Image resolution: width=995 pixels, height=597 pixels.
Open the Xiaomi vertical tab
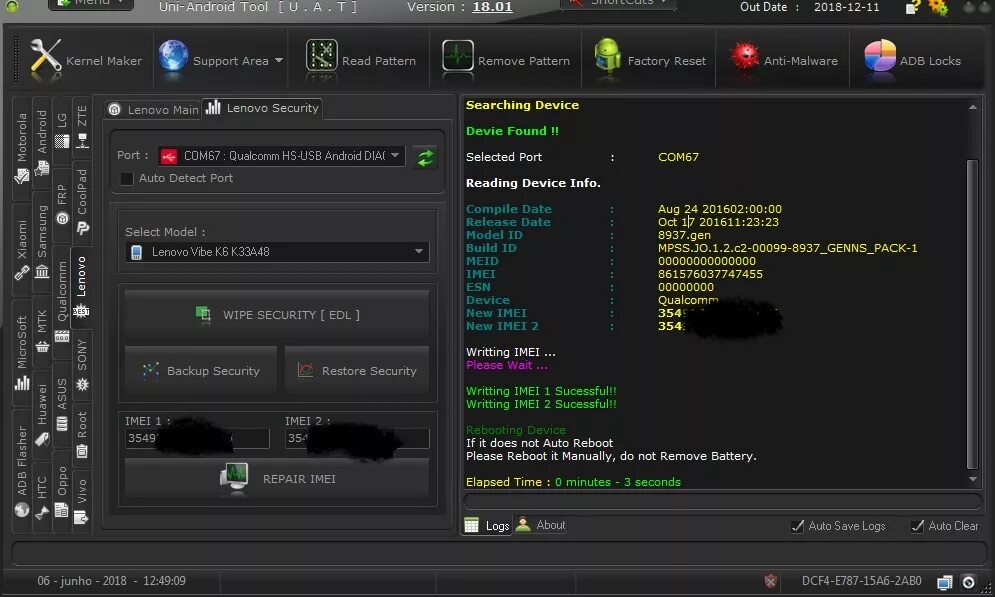22,250
